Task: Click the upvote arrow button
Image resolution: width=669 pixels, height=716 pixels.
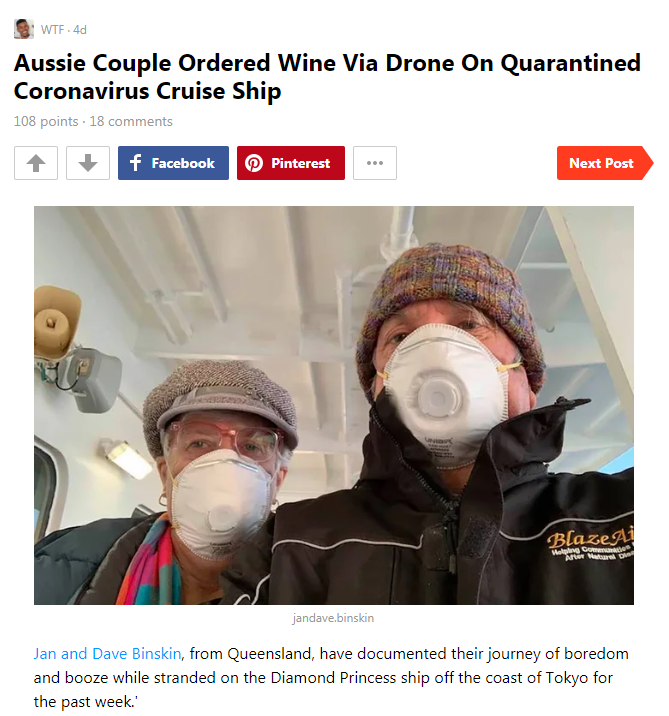Action: 36,163
